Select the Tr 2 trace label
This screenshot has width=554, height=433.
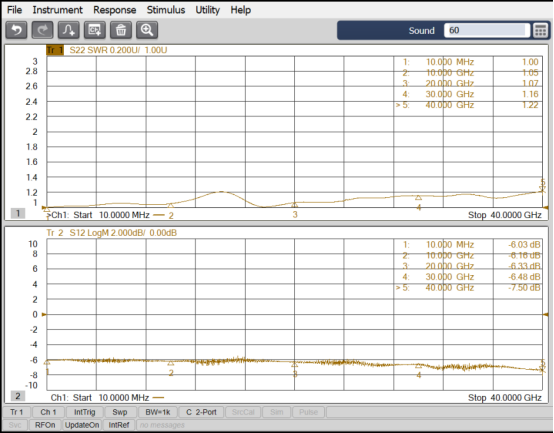pyautogui.click(x=55, y=233)
